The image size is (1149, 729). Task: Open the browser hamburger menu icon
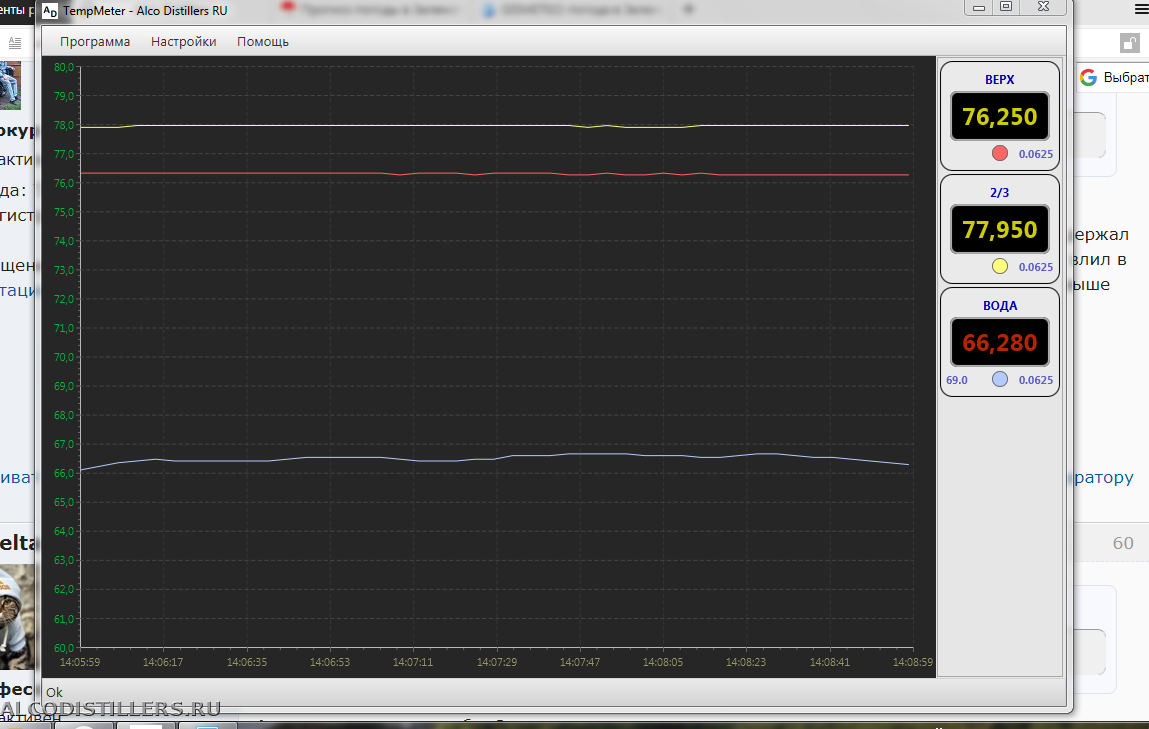tap(1142, 10)
